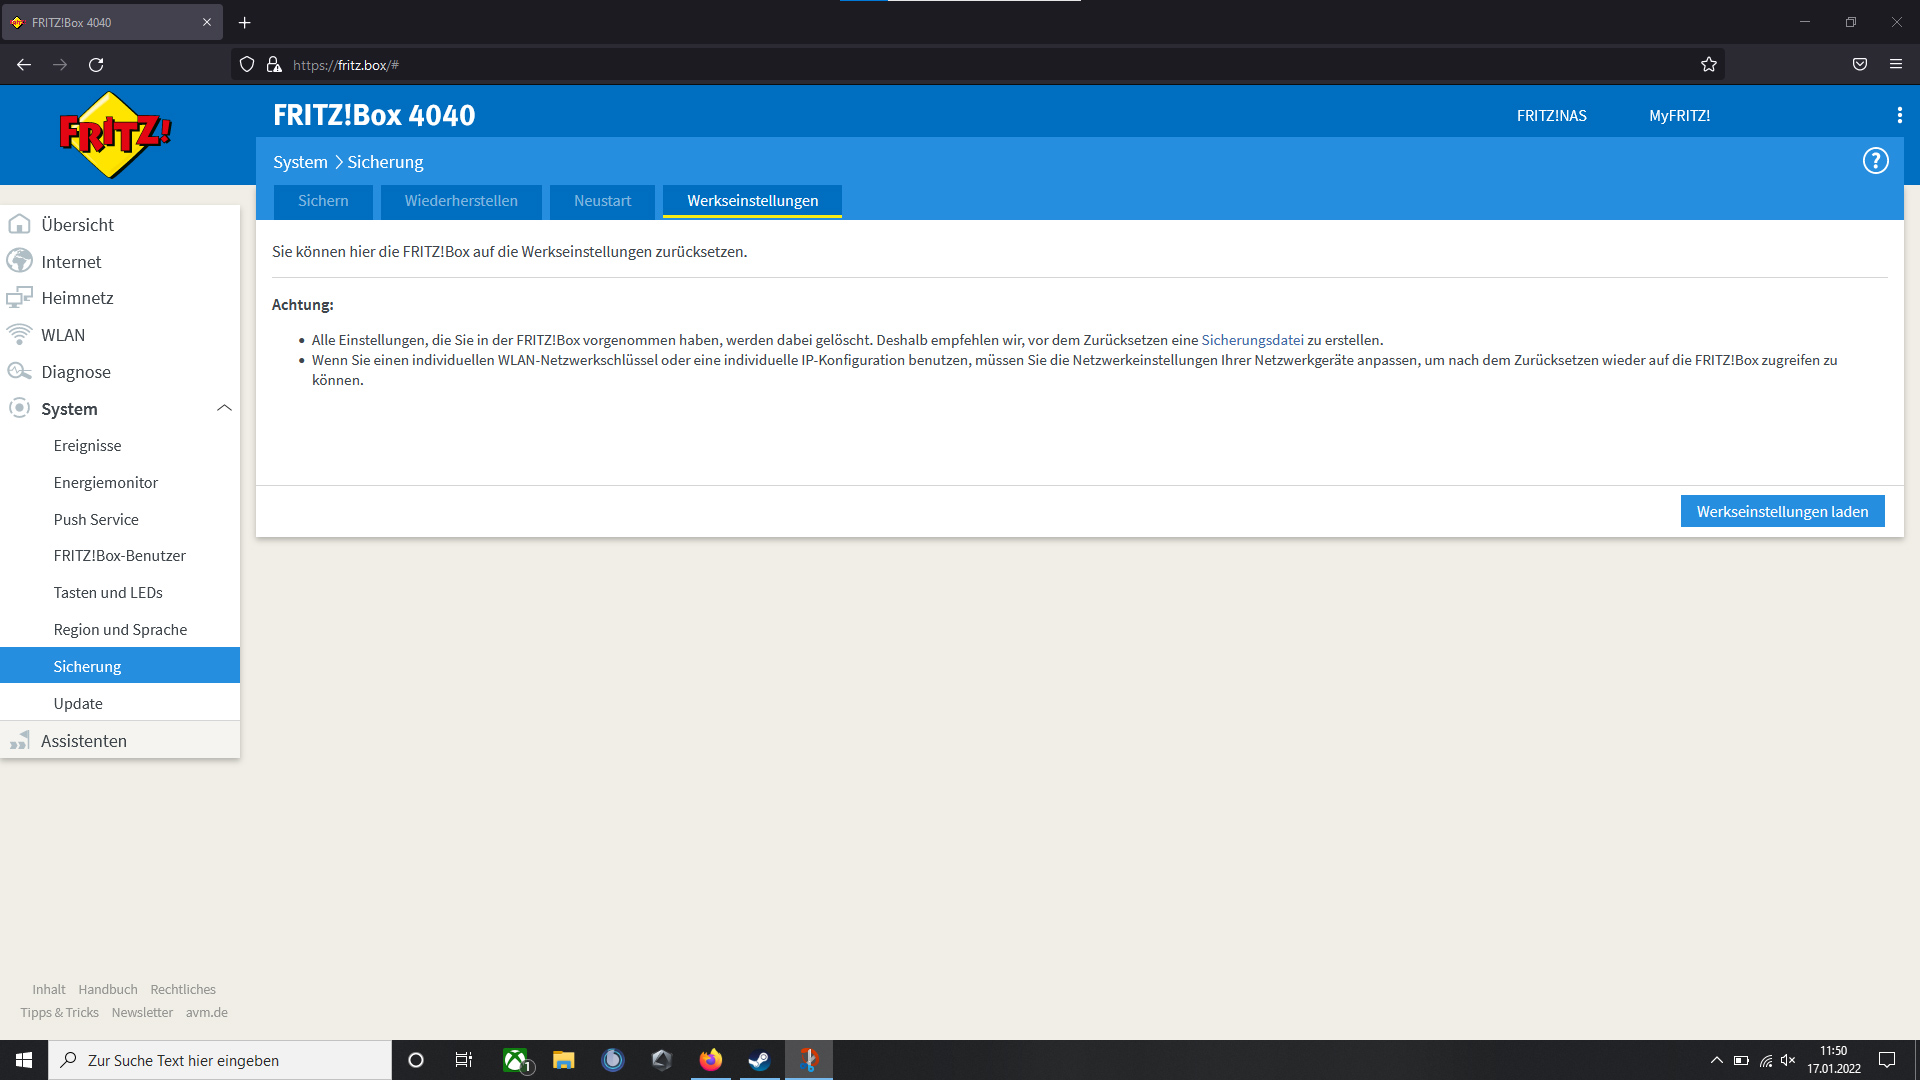Open FRITZ!NAS in the header
1920x1080 pixels.
(x=1551, y=116)
